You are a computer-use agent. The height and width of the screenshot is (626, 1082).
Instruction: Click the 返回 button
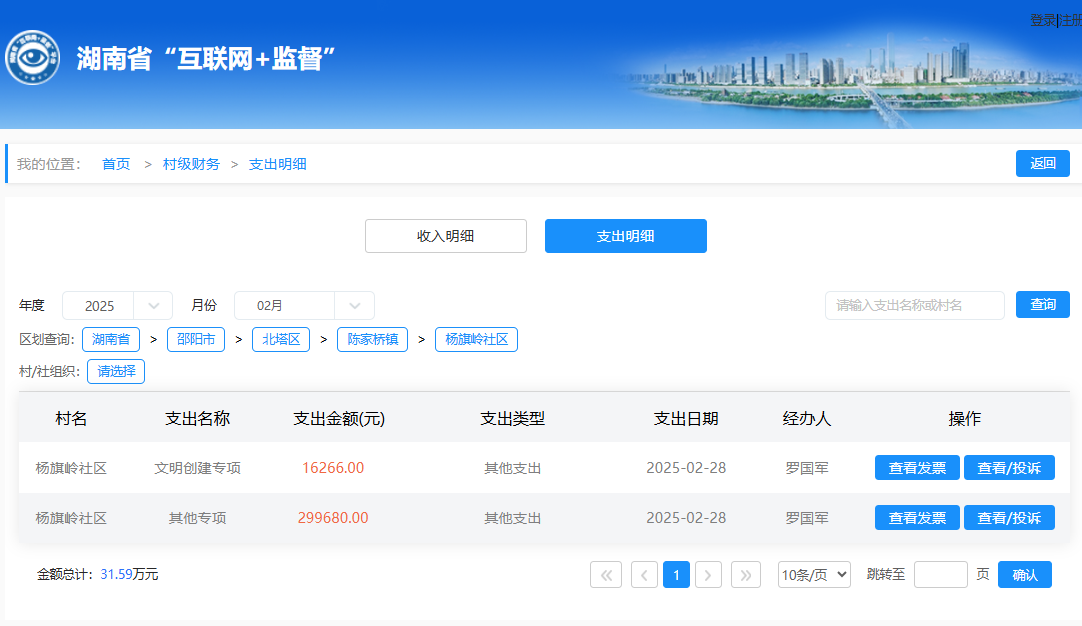click(x=1043, y=164)
